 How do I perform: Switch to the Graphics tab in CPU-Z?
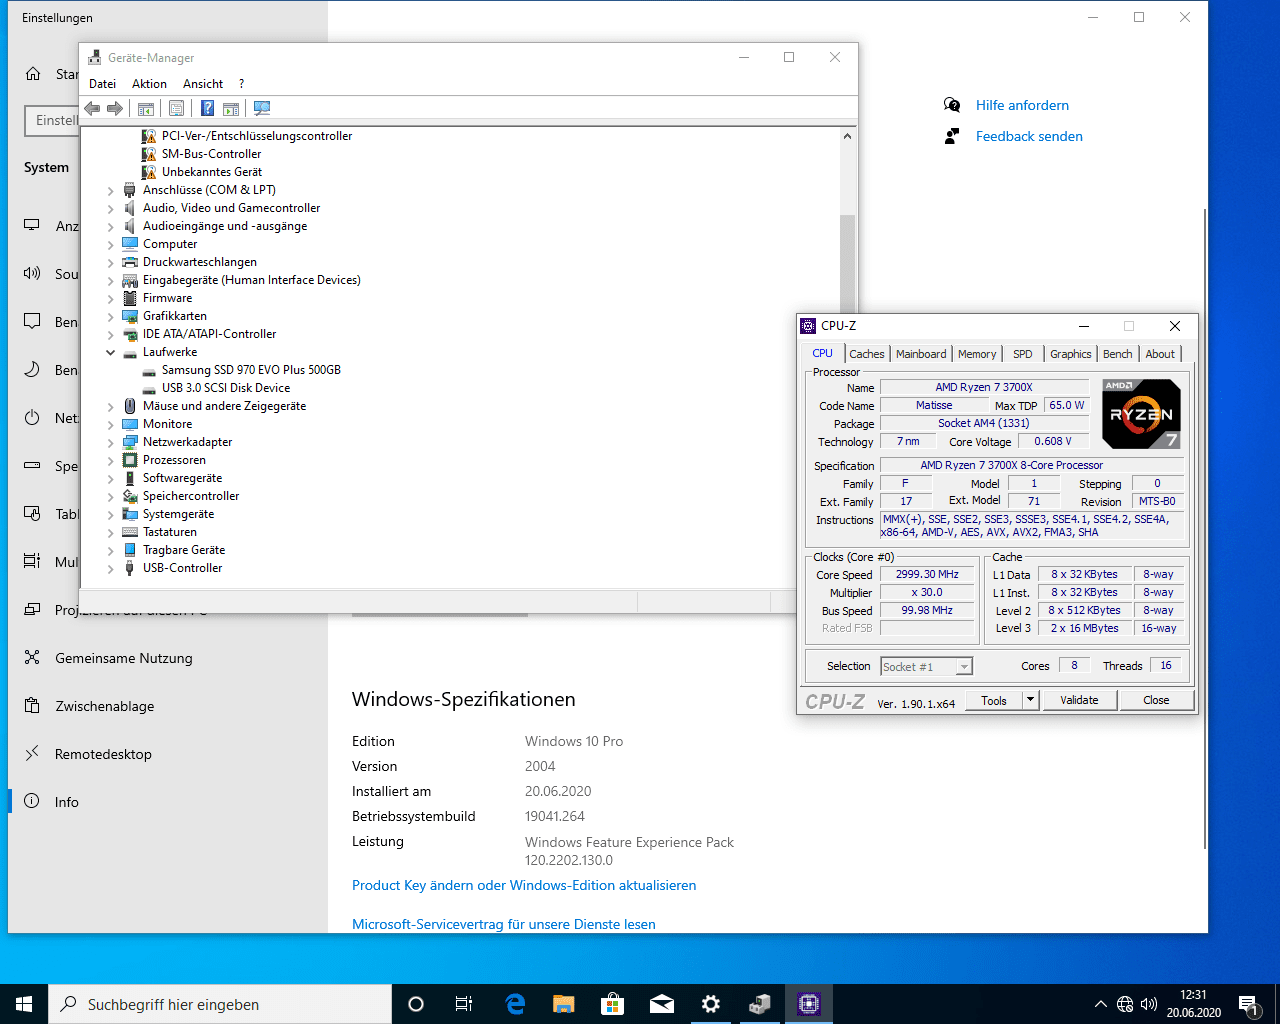coord(1070,354)
